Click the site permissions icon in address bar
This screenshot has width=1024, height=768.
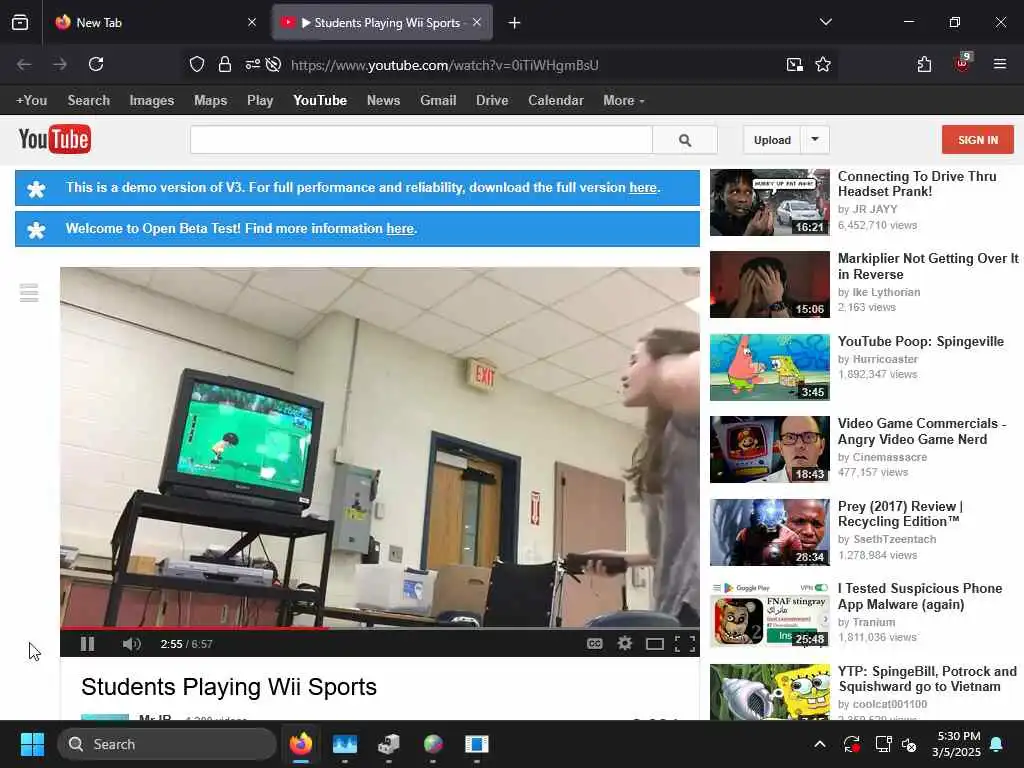(253, 64)
